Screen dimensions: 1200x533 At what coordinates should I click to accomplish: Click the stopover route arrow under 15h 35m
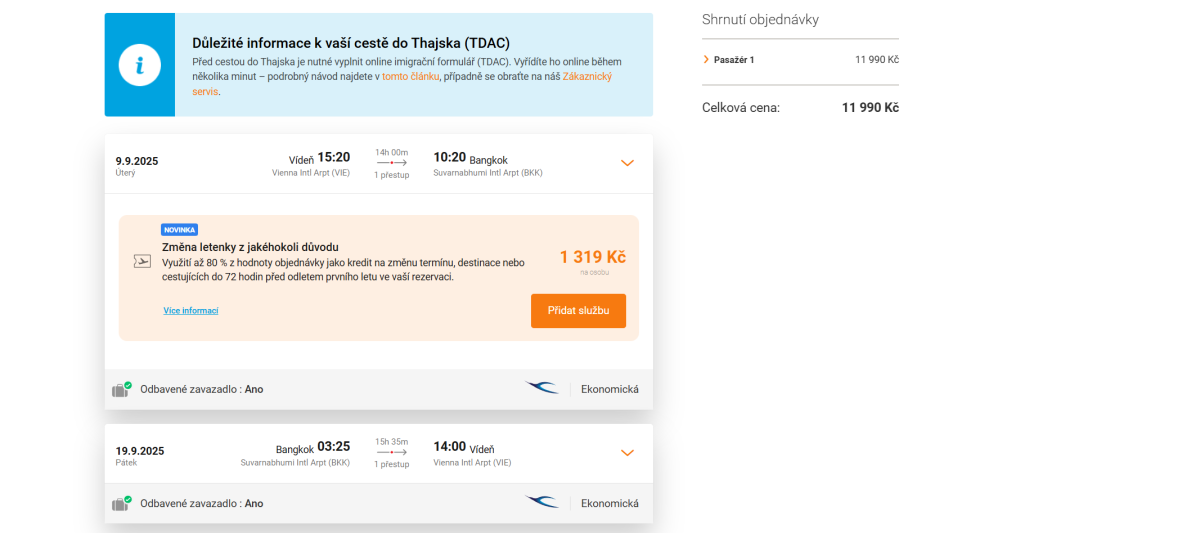[x=391, y=452]
